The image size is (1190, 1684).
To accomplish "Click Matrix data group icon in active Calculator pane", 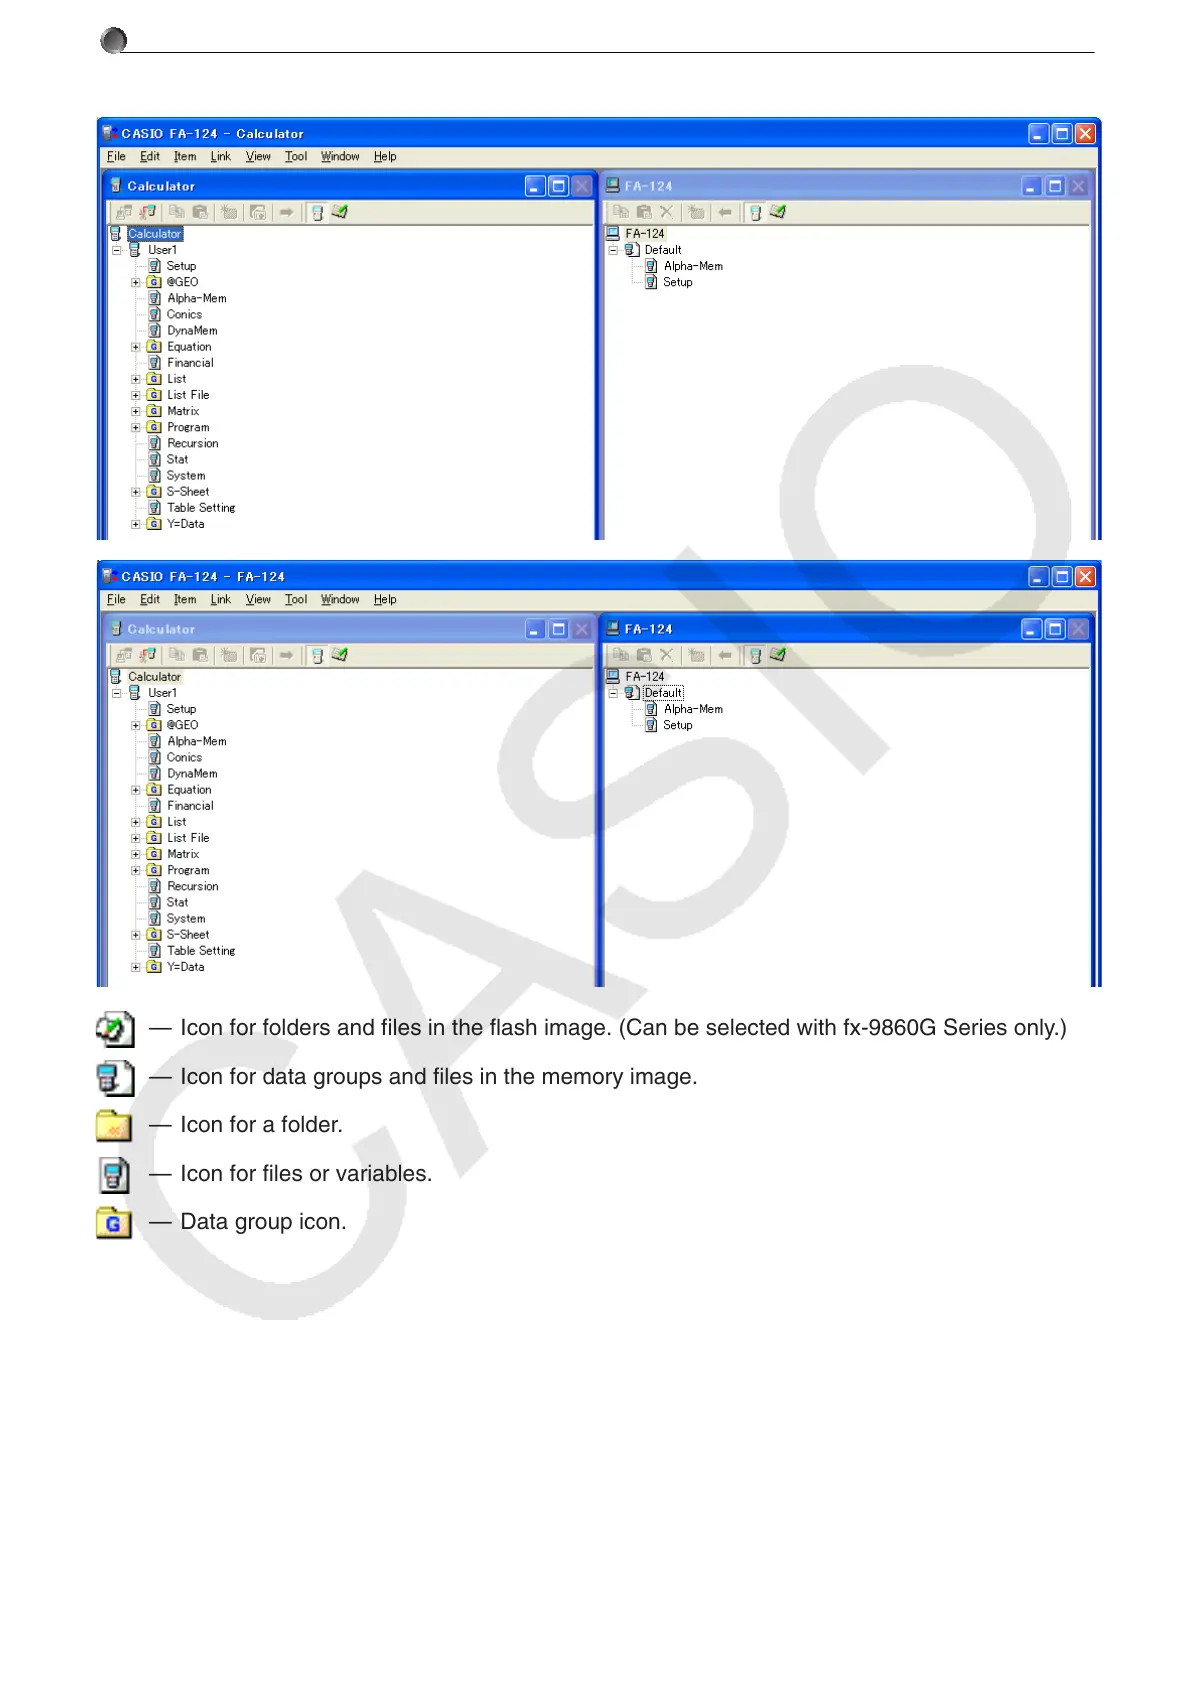I will (x=155, y=411).
